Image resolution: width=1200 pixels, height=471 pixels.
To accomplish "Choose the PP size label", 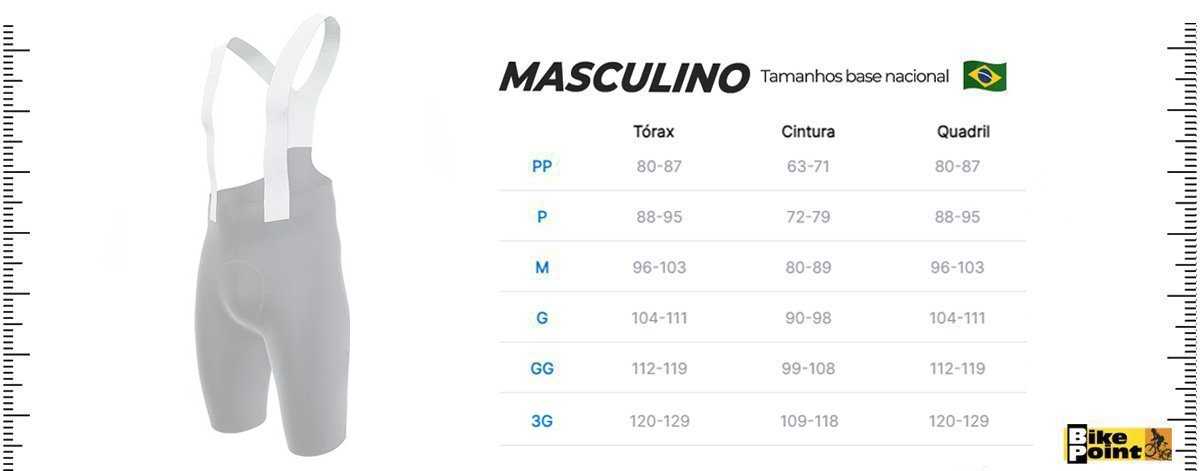I will point(541,166).
